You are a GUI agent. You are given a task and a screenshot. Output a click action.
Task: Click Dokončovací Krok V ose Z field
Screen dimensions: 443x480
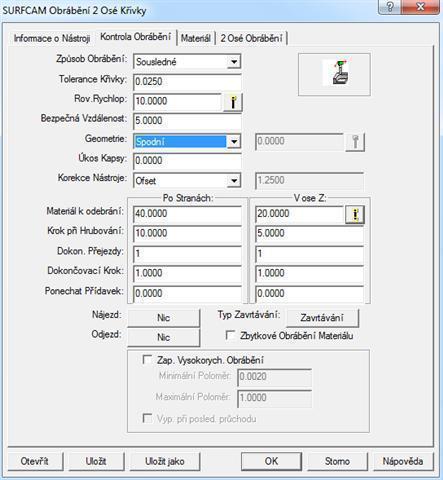pyautogui.click(x=309, y=274)
